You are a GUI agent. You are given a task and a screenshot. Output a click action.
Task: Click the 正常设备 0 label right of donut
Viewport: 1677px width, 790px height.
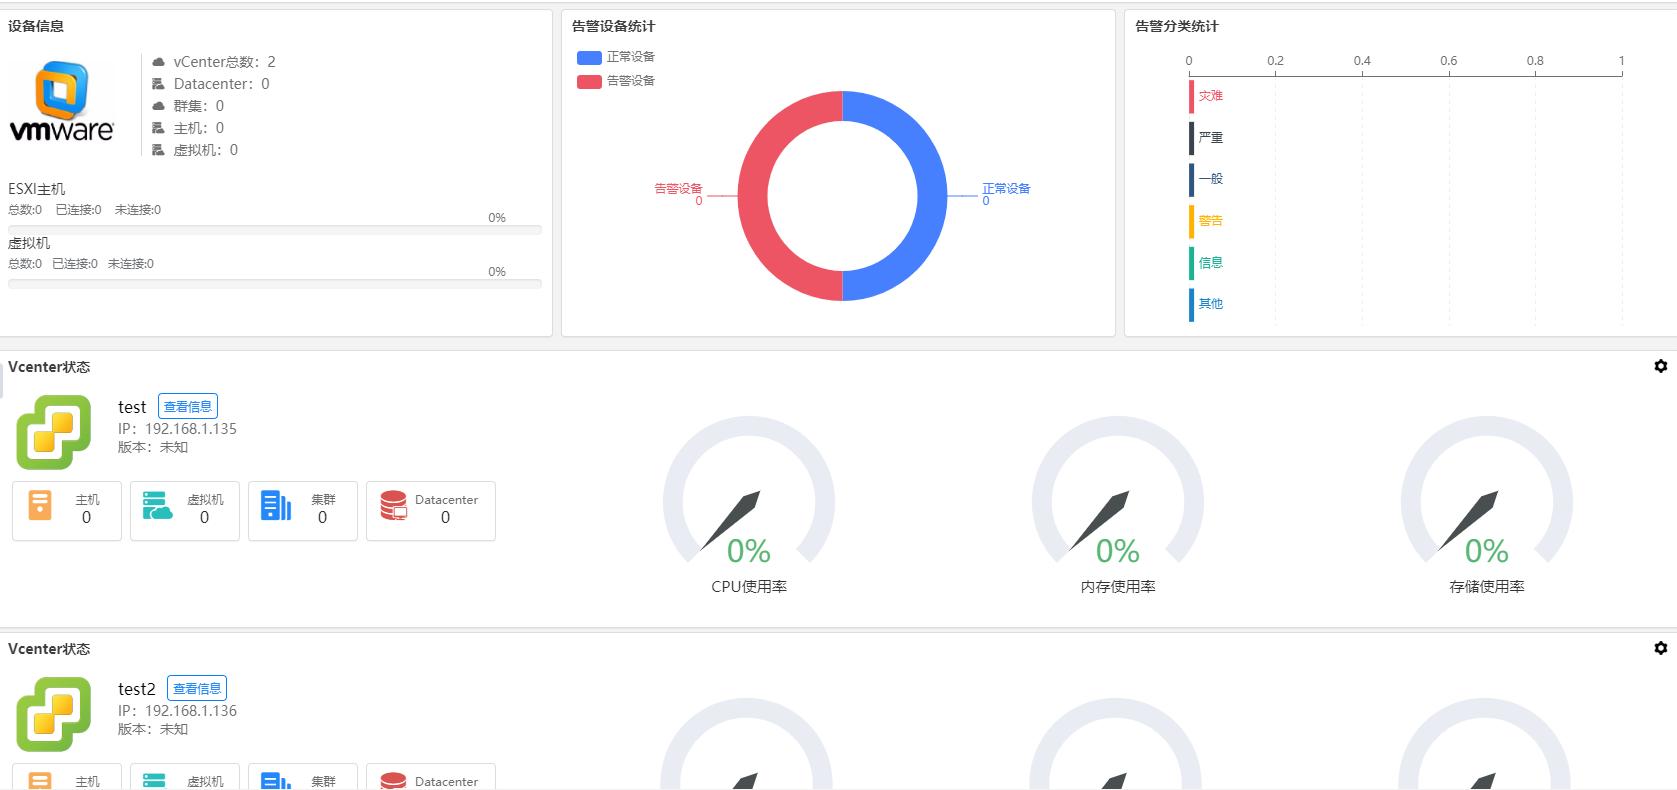[1006, 194]
